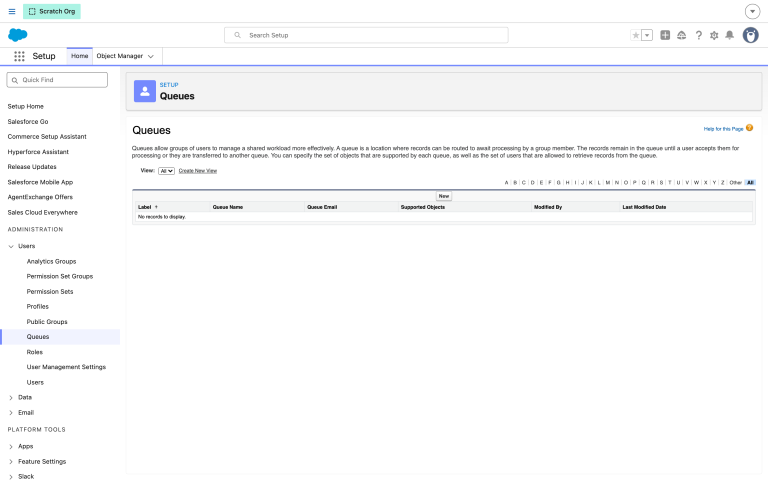
Task: Open the View dropdown set to All
Action: tap(167, 171)
